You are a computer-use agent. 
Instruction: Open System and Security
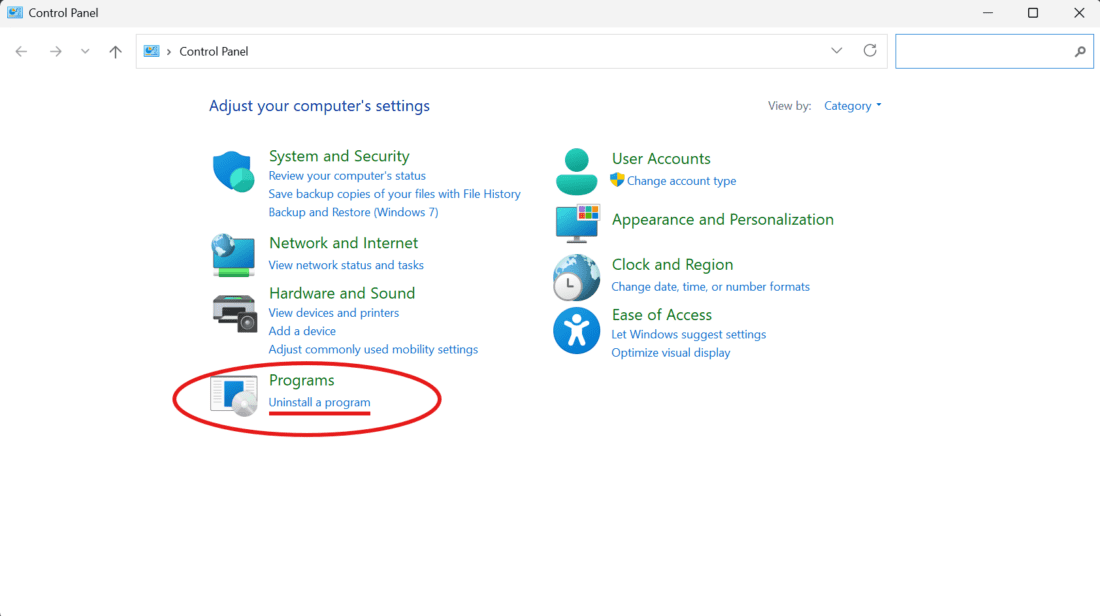339,156
